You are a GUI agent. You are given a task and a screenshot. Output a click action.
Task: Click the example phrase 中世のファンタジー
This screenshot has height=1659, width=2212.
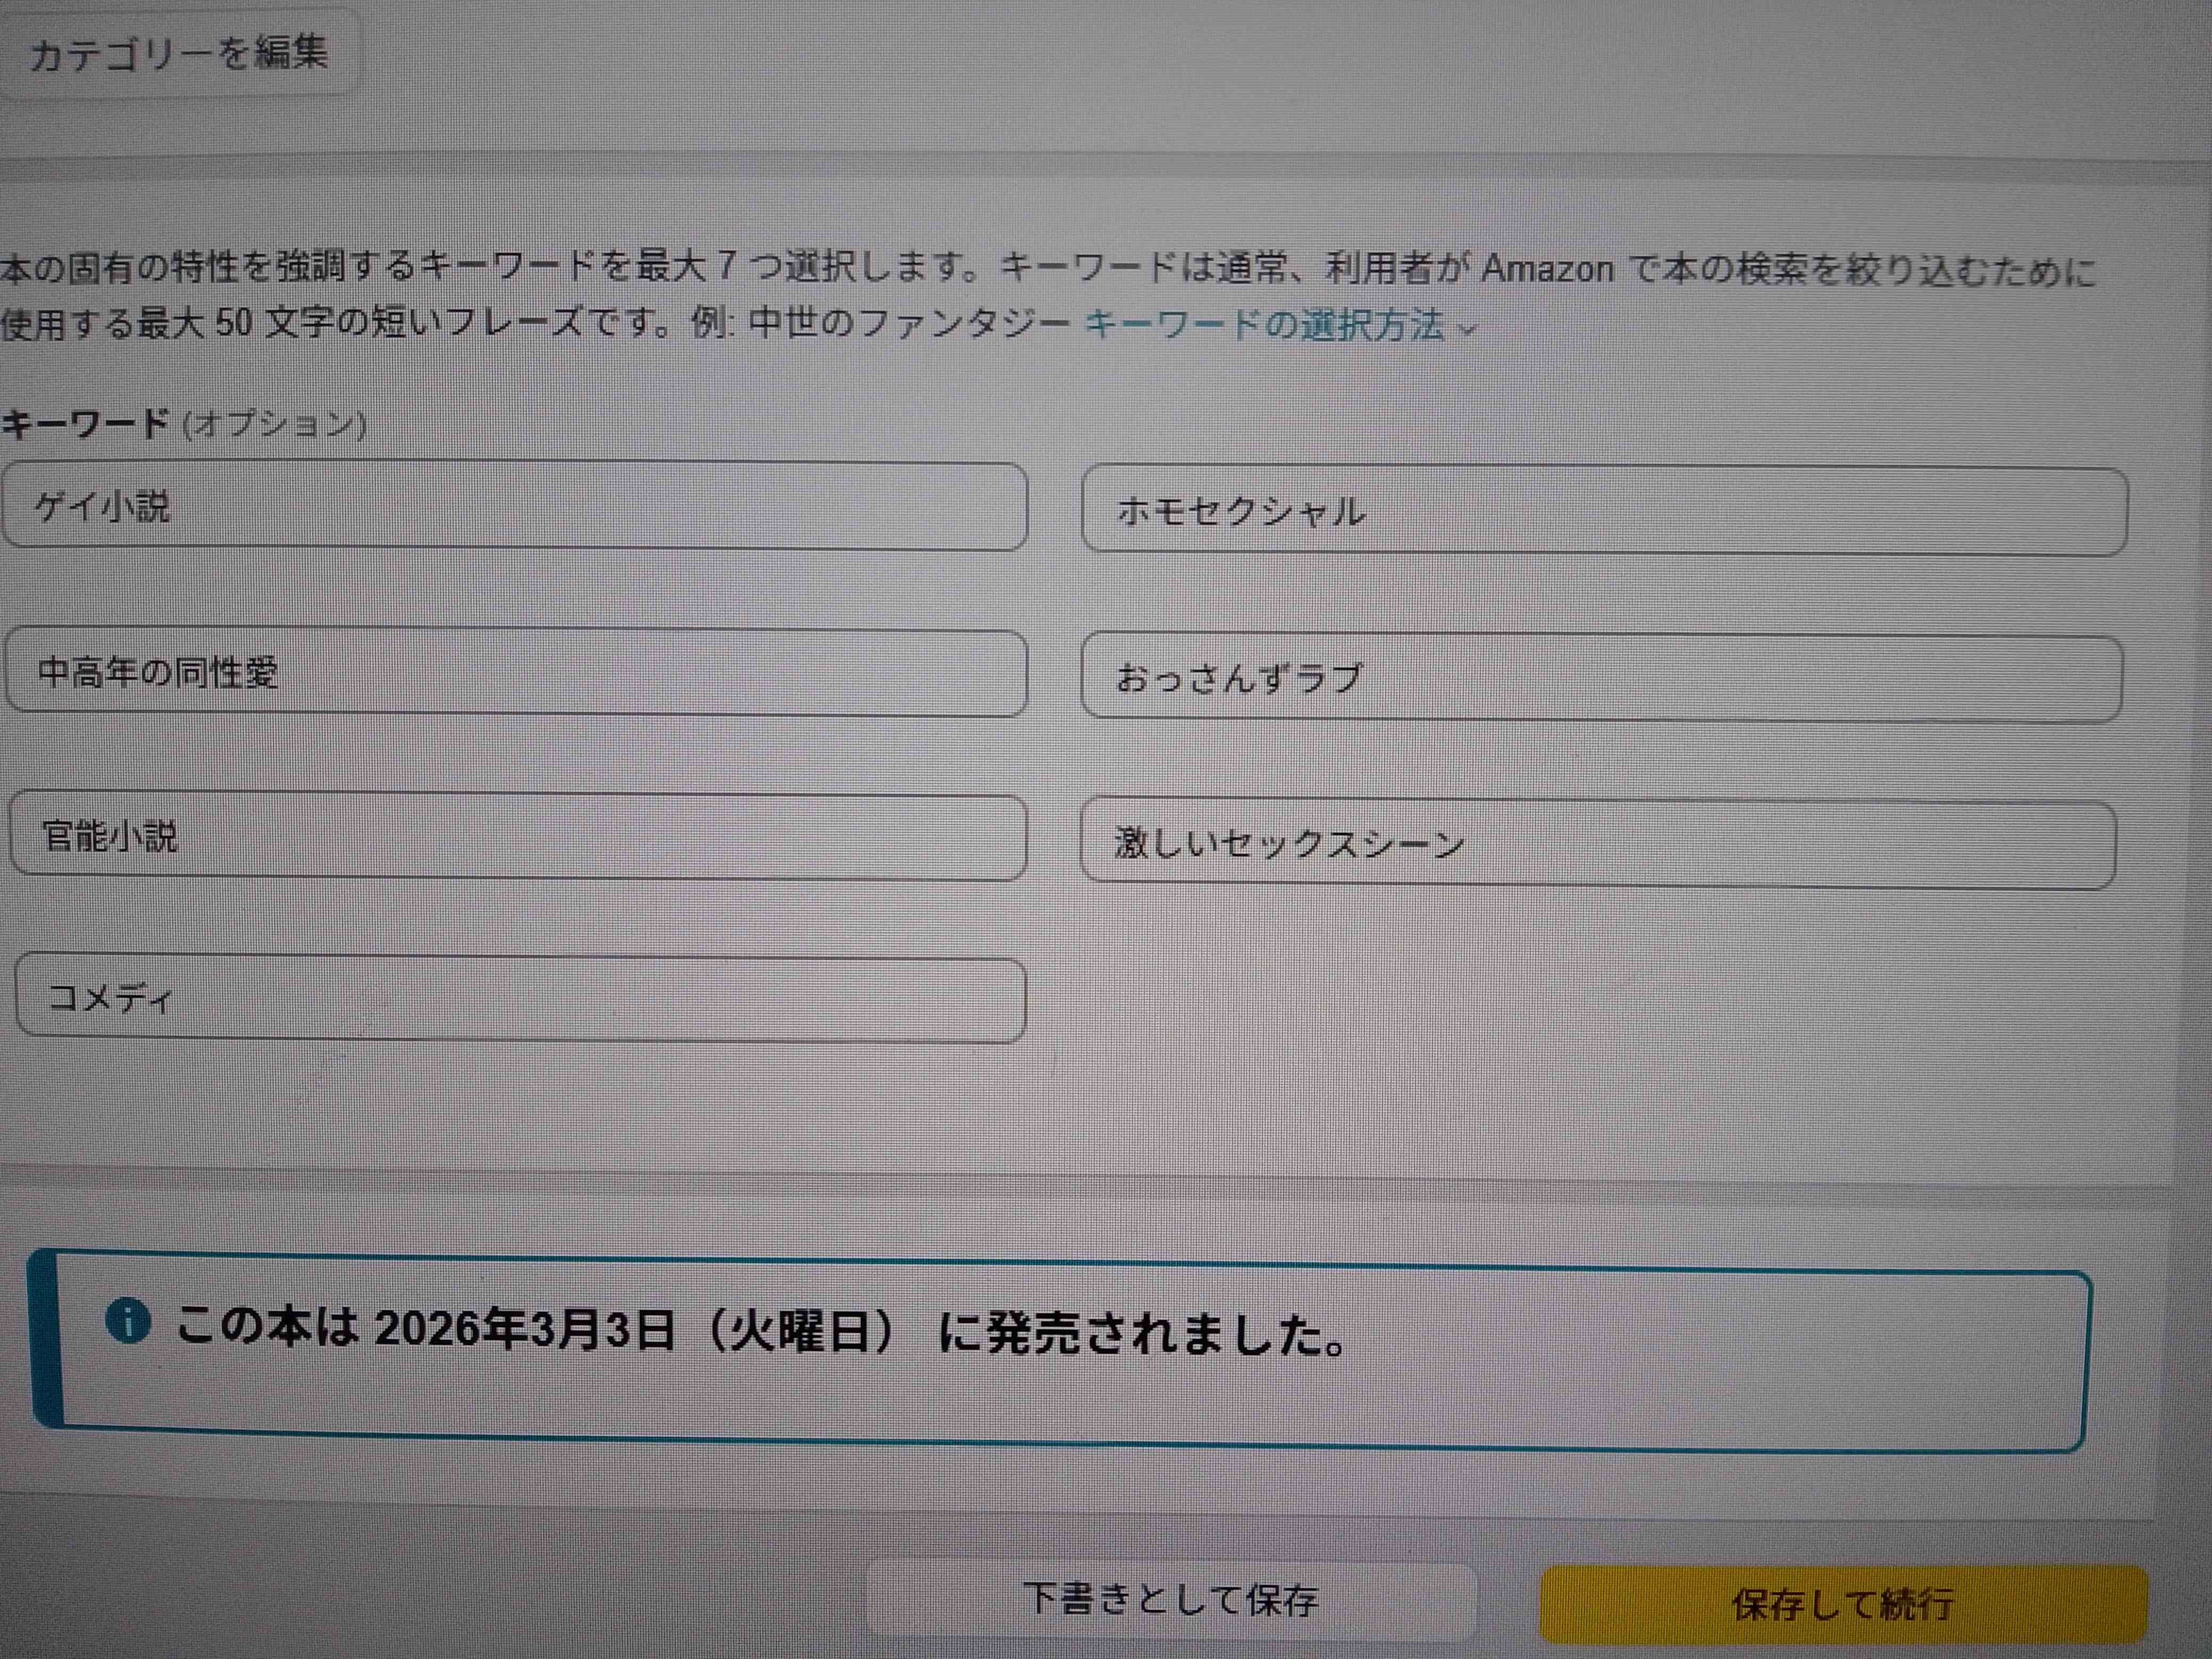pos(909,323)
